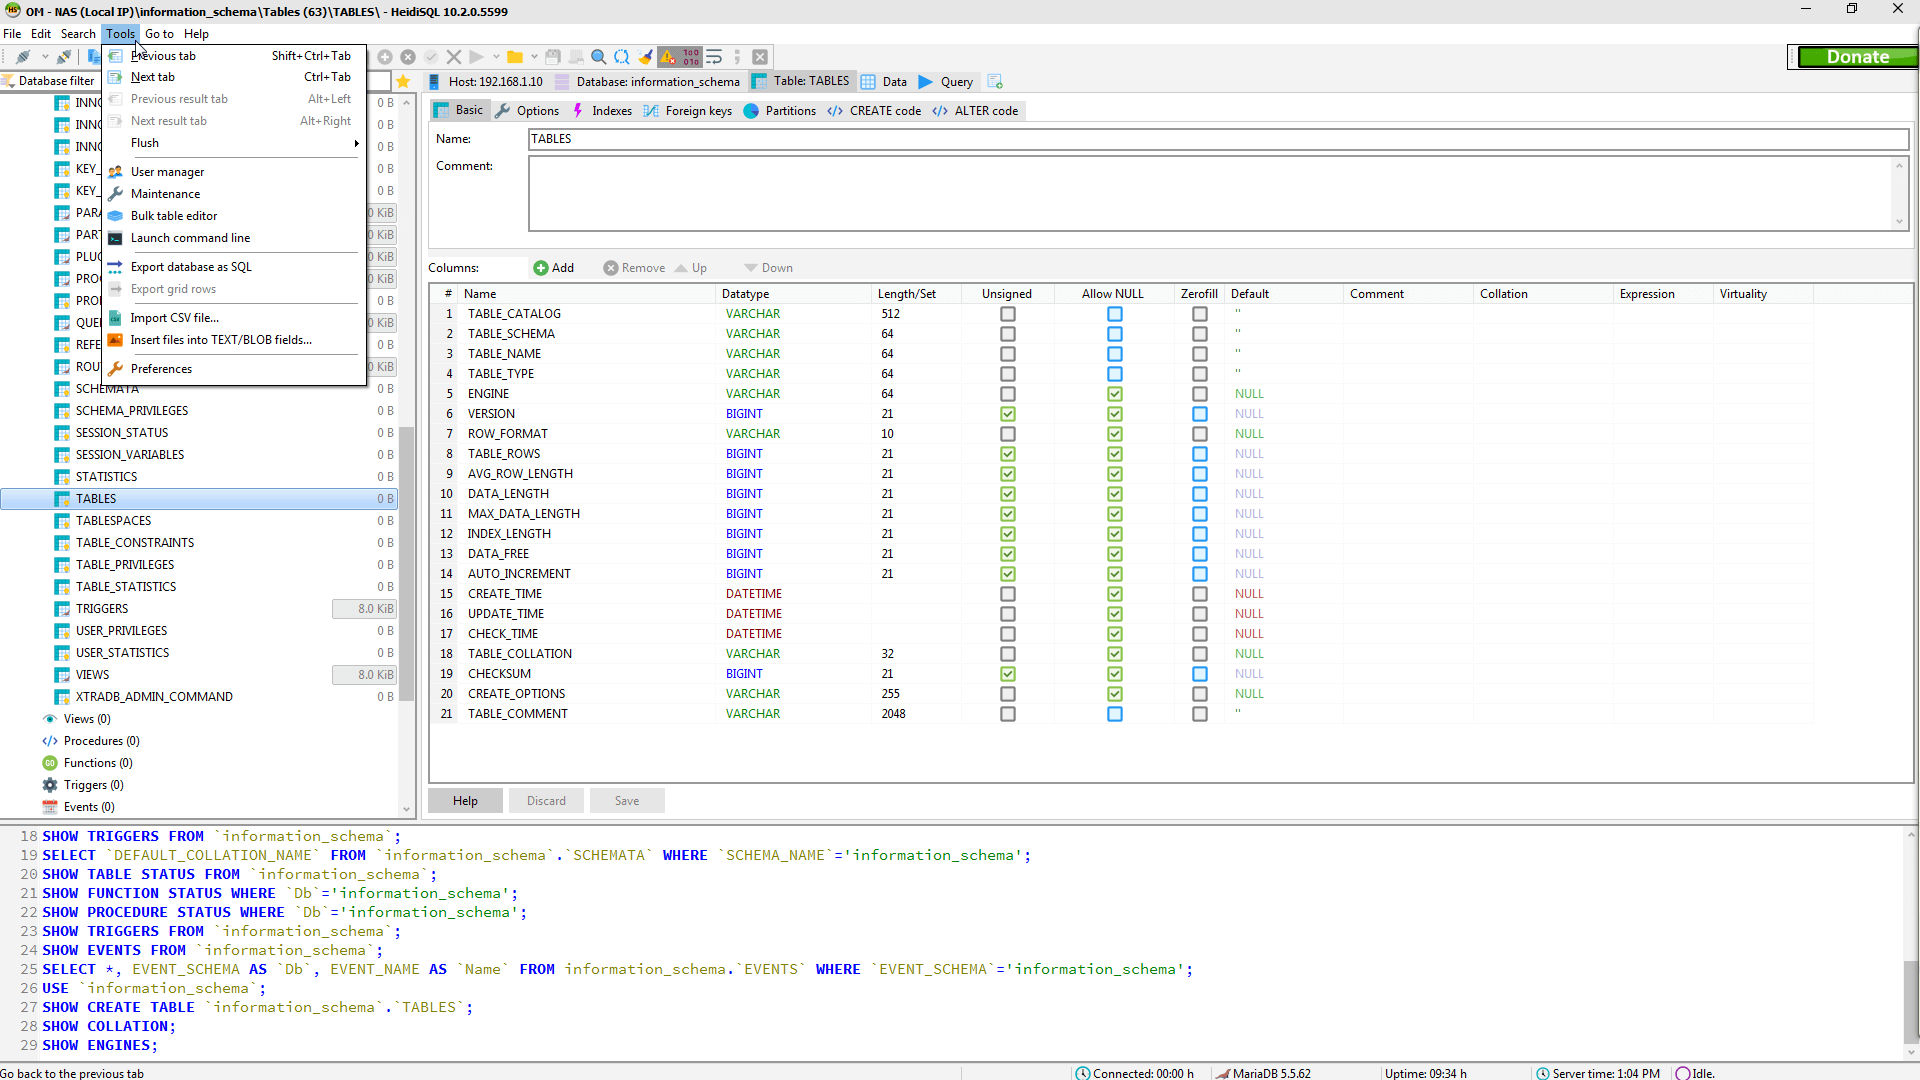Viewport: 1920px width, 1080px height.
Task: Open dropdown arrow next to folder icon
Action: (x=534, y=57)
